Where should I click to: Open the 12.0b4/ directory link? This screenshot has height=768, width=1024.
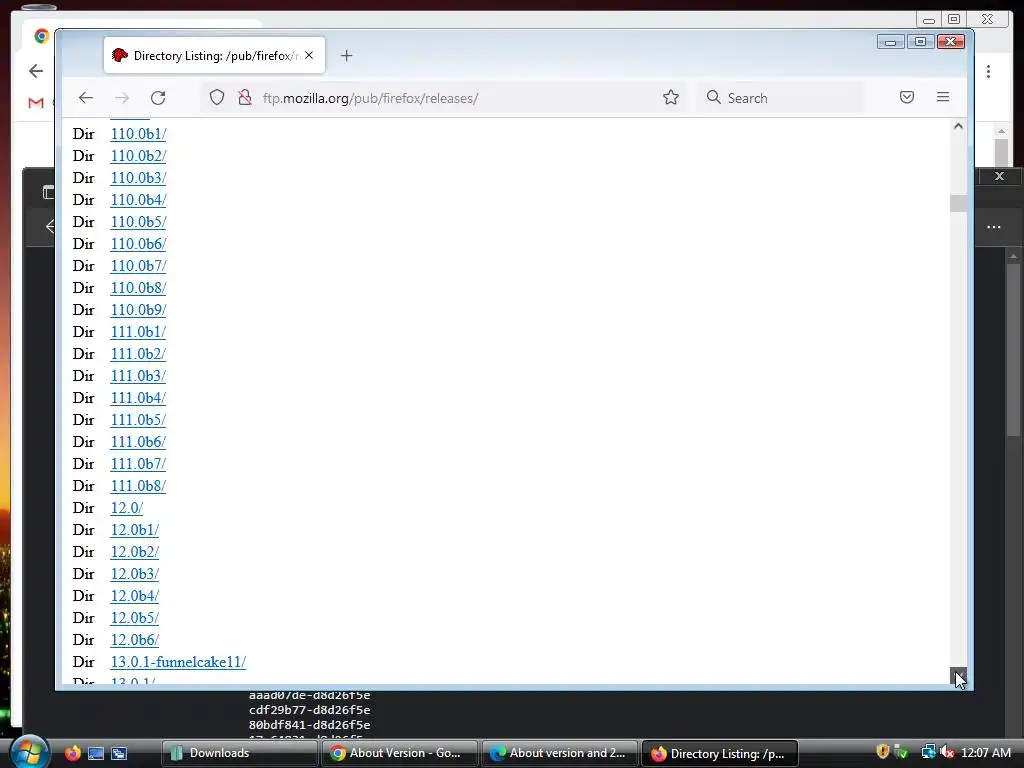click(135, 596)
